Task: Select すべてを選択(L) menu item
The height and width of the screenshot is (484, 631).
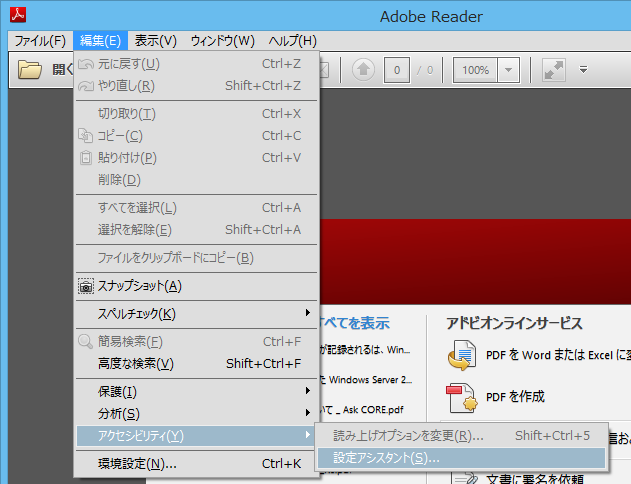Action: tap(197, 208)
